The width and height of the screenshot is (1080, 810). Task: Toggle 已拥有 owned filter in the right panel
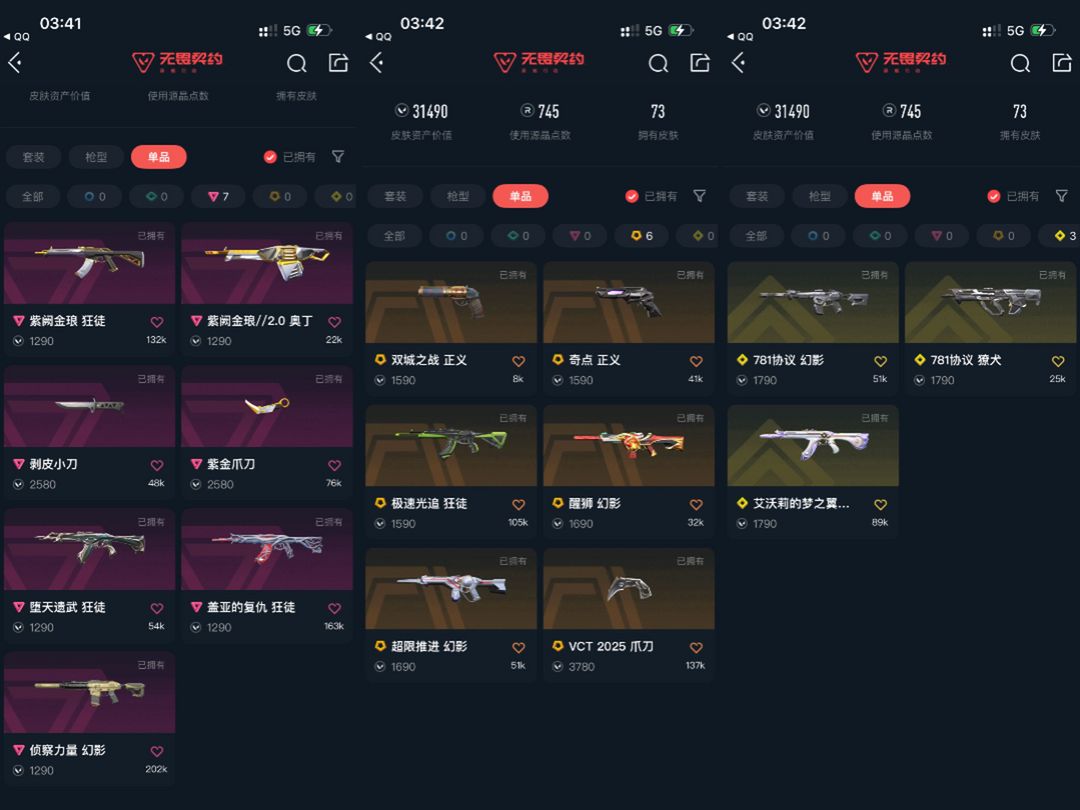point(993,196)
